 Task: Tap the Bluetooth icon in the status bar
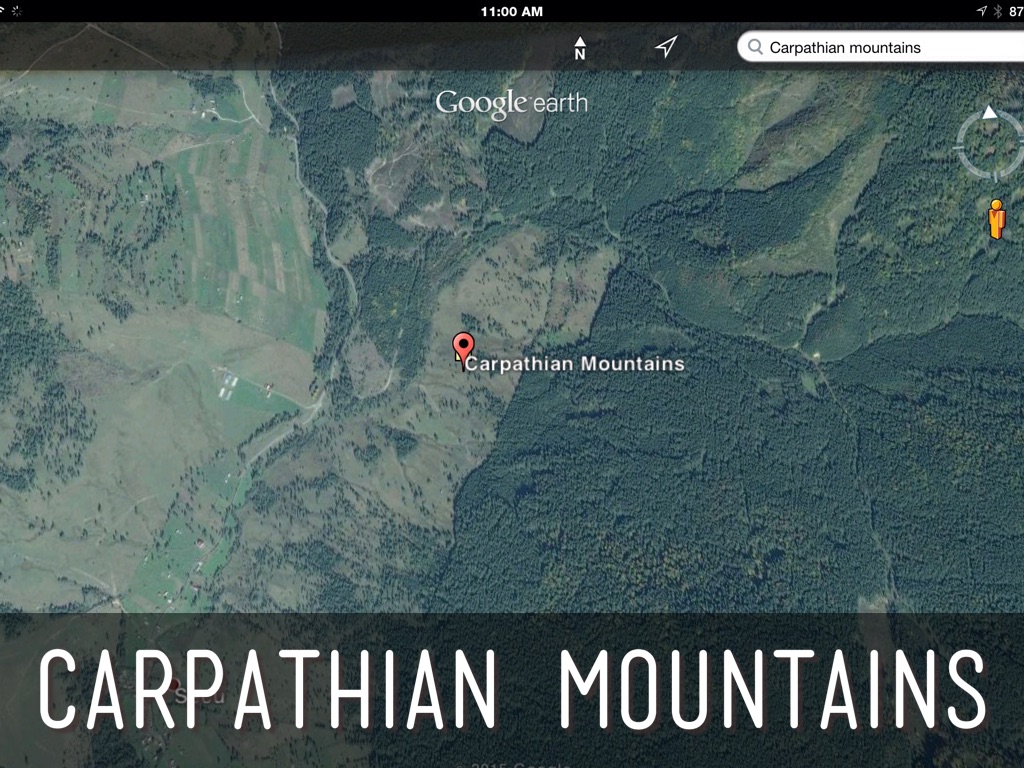point(997,11)
